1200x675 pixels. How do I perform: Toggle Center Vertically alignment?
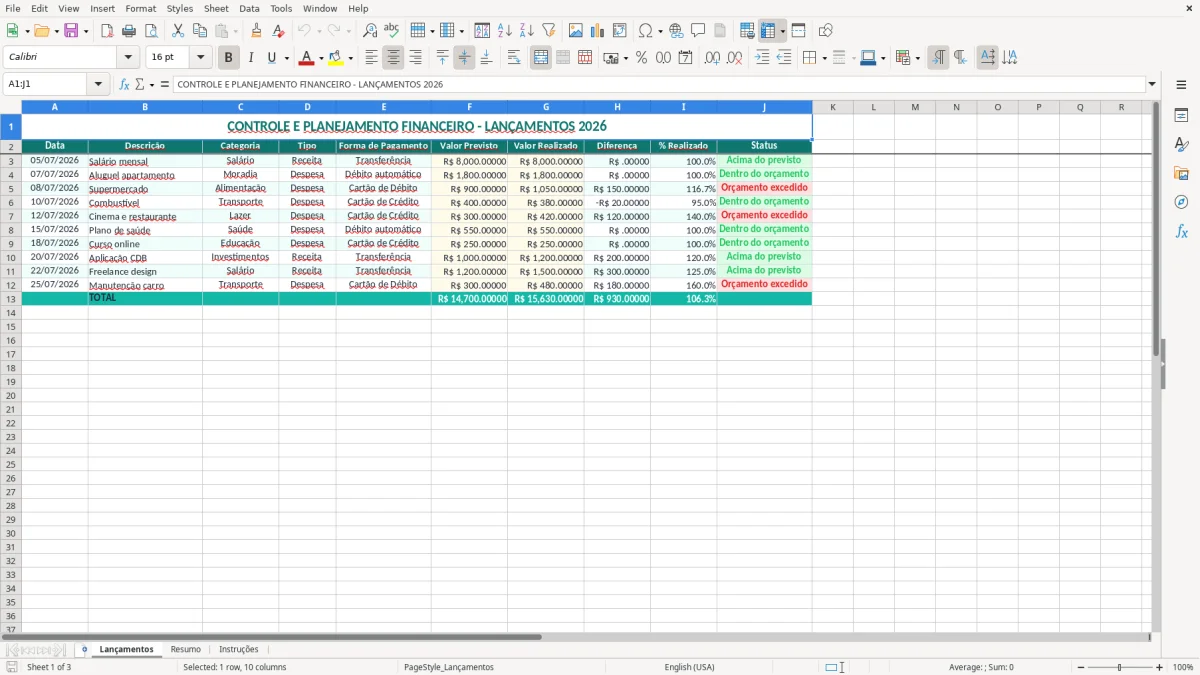coord(464,58)
